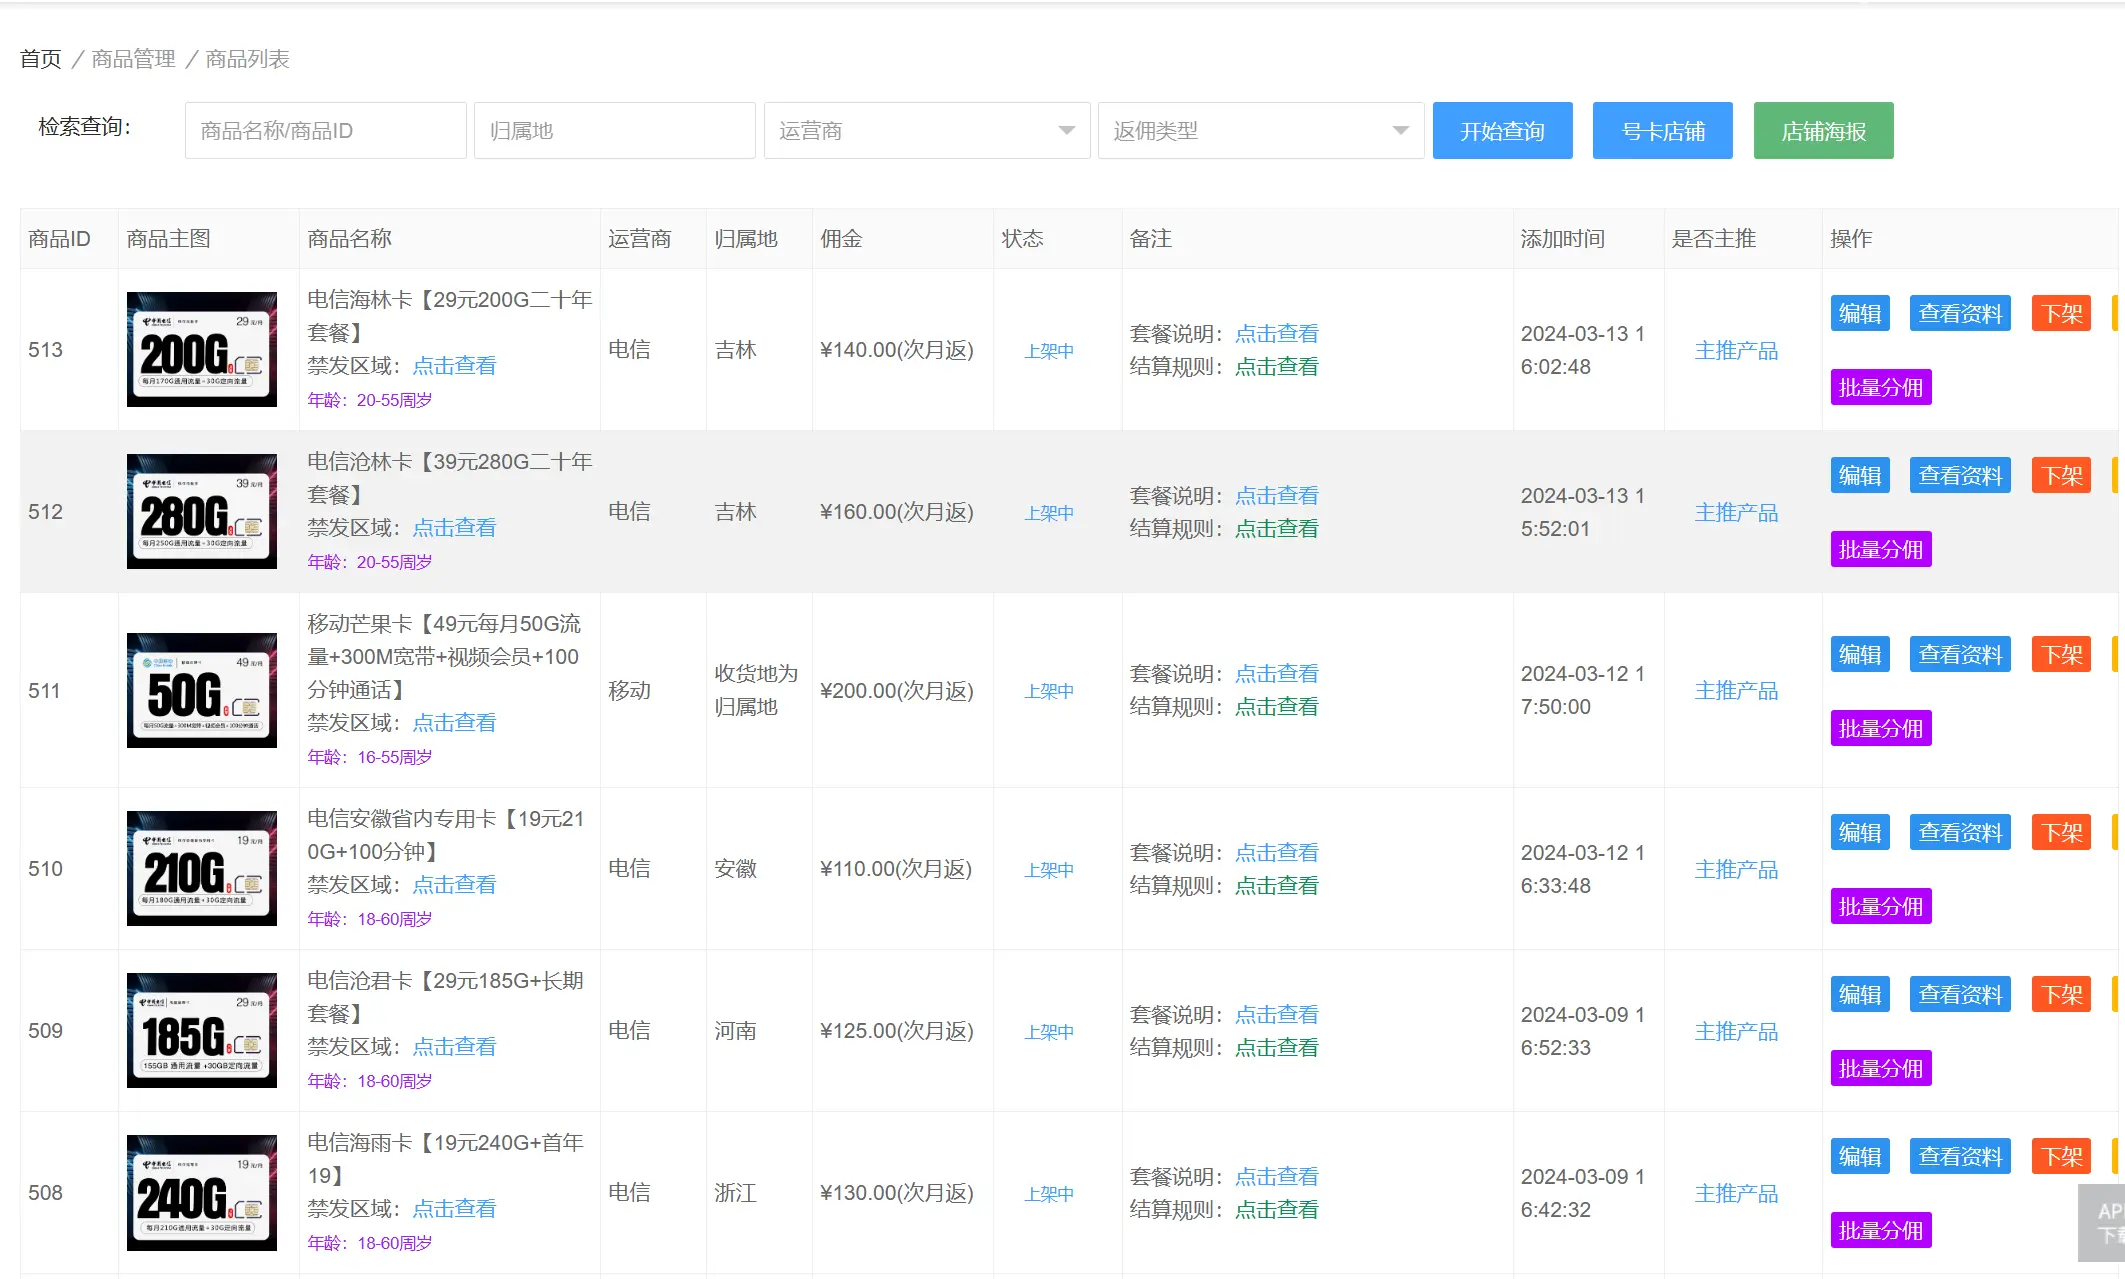This screenshot has height=1279, width=2125.
Task: Take product 512 off shelf with 下架
Action: point(2061,475)
